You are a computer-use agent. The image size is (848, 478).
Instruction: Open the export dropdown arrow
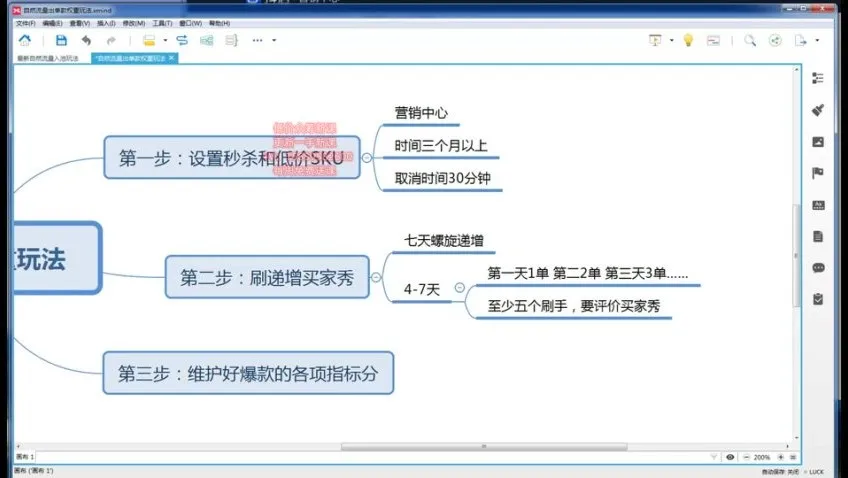[x=817, y=40]
